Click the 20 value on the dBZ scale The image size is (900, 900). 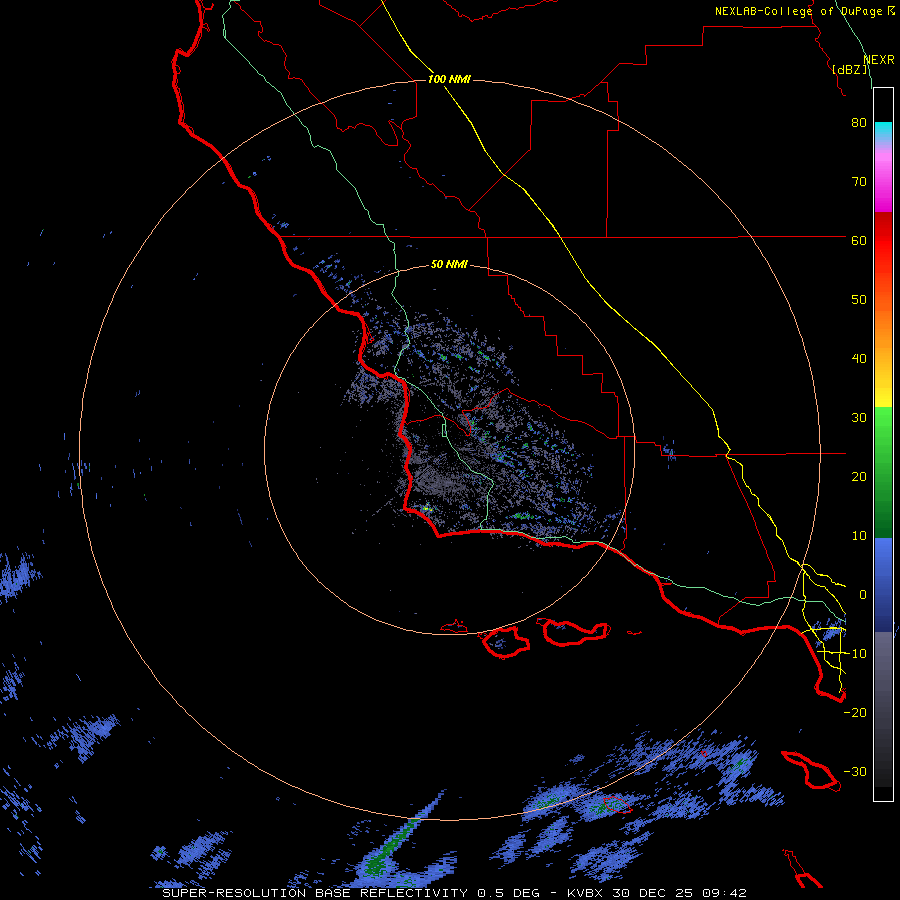click(x=859, y=477)
